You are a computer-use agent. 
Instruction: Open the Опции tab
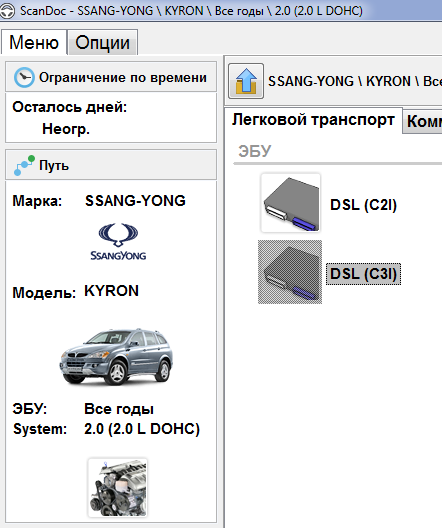point(102,42)
